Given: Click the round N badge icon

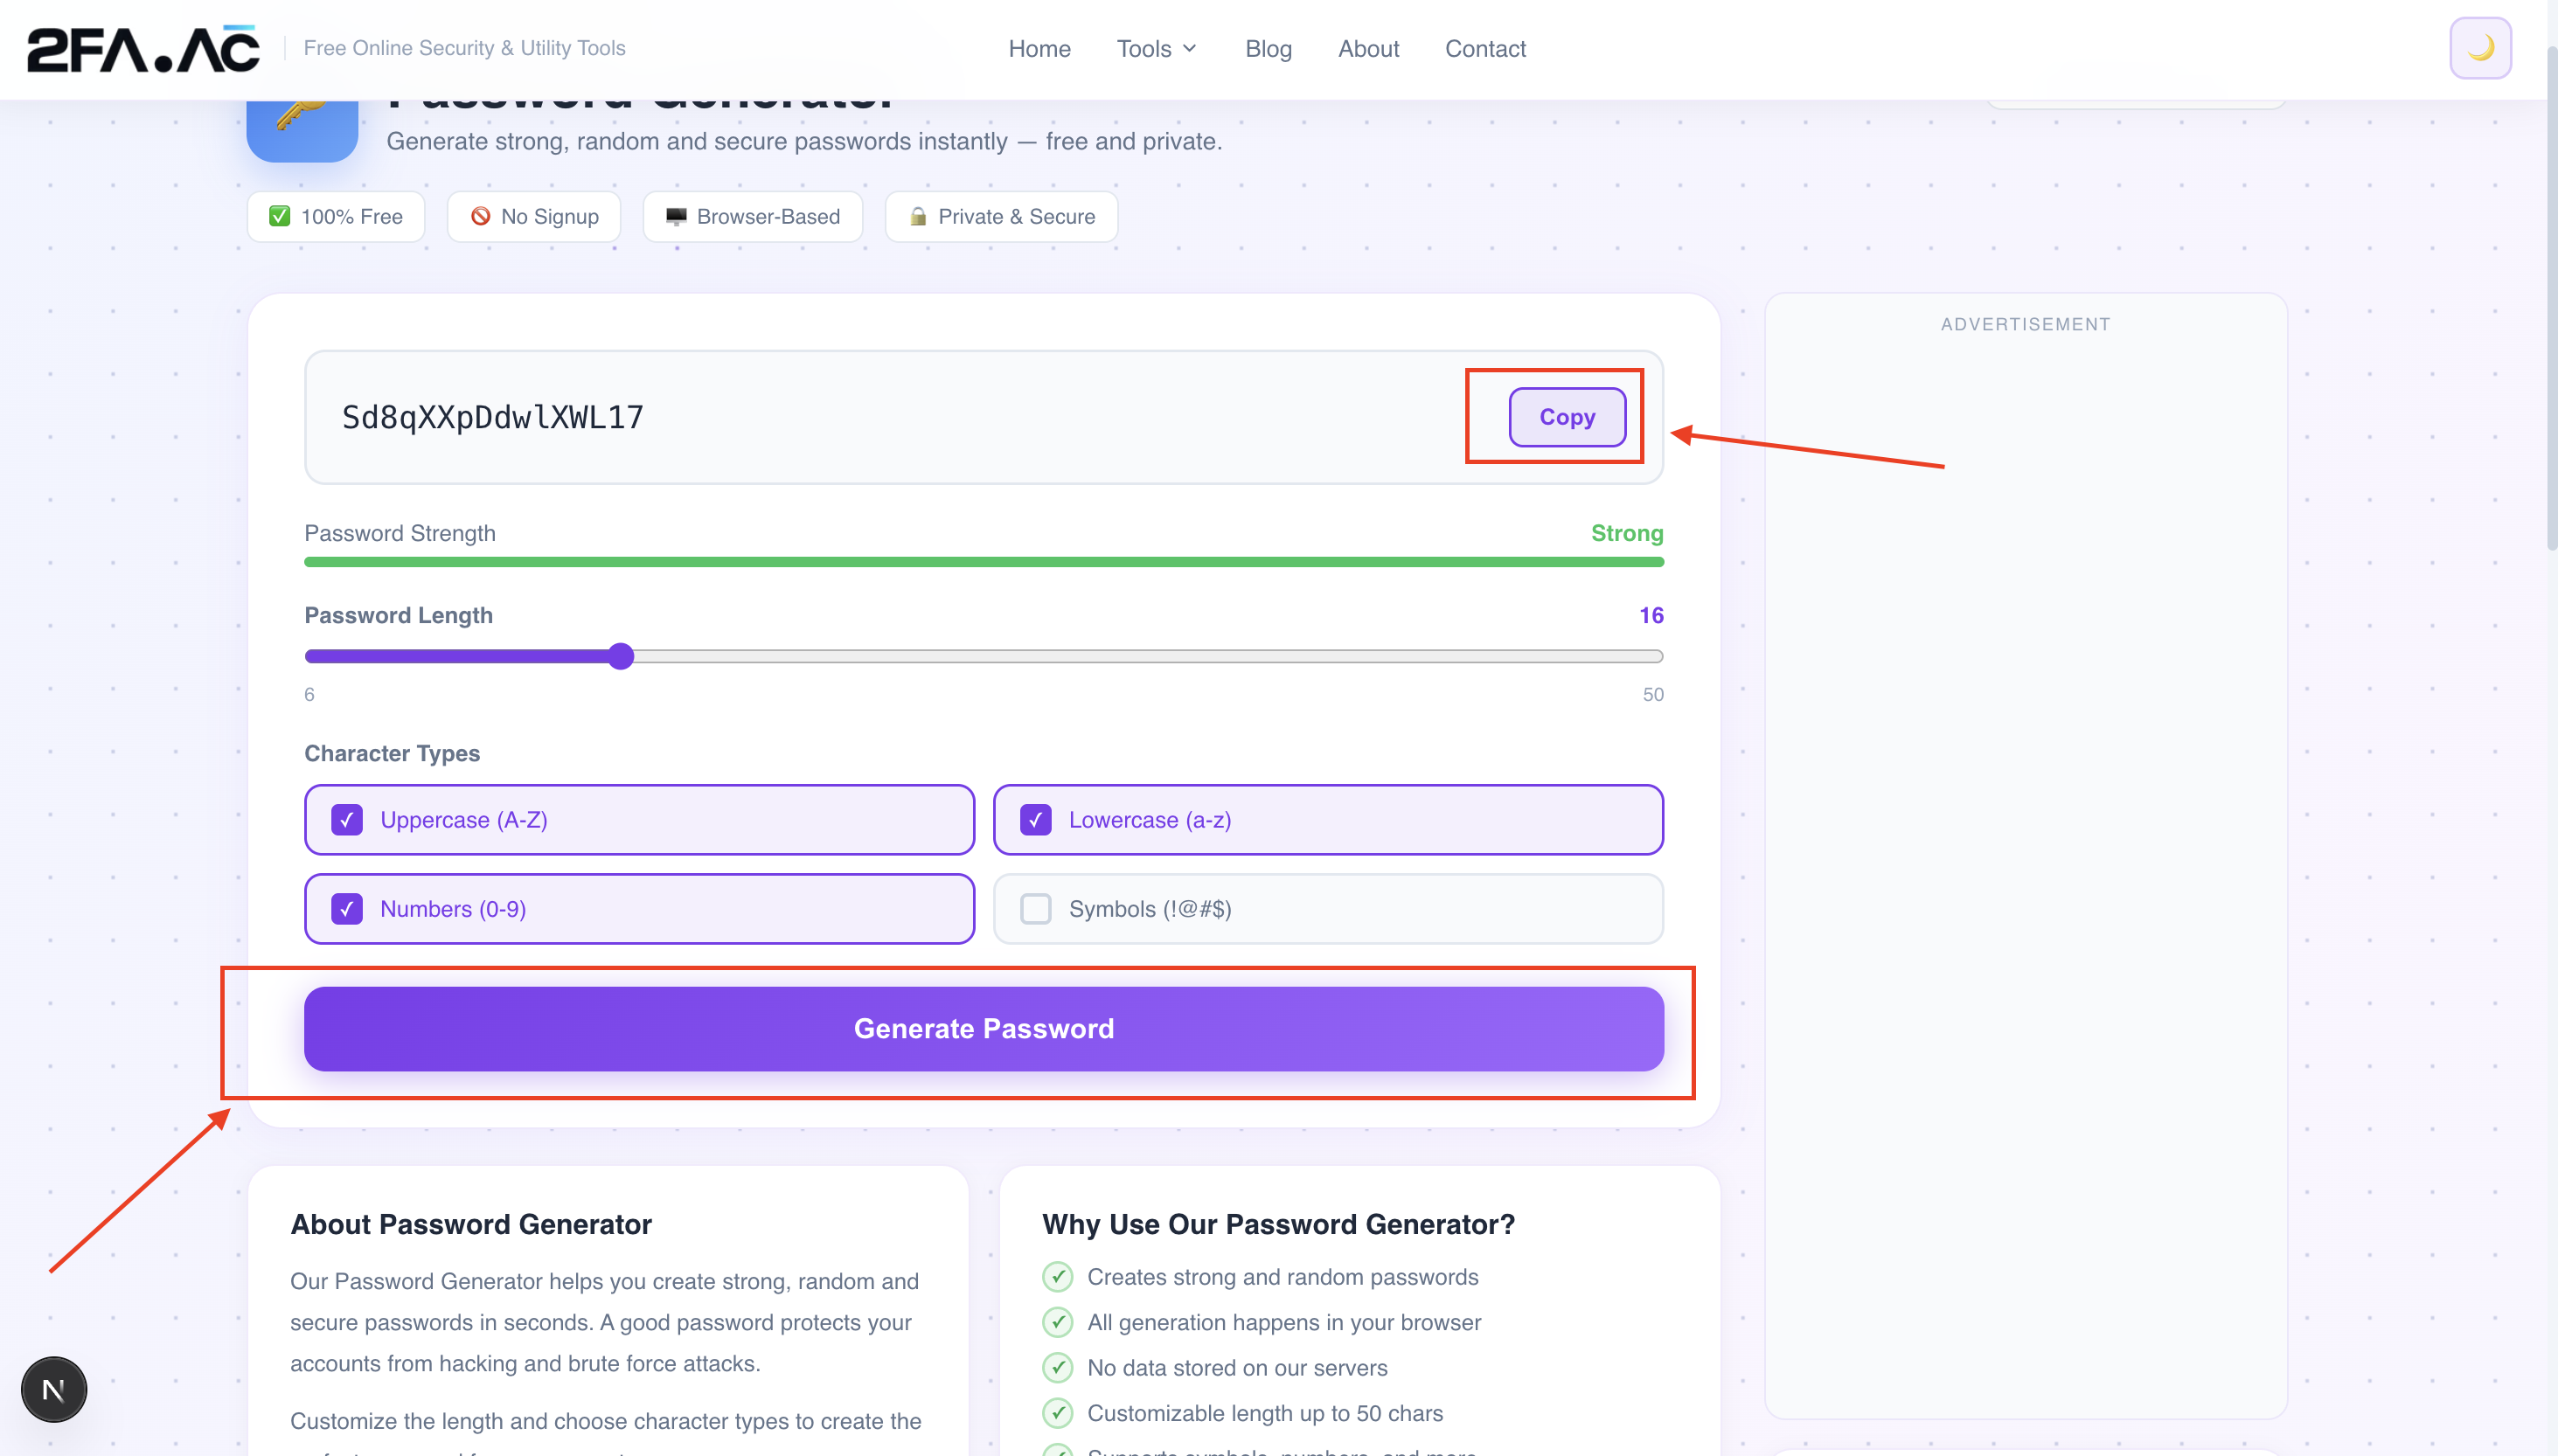Looking at the screenshot, I should point(54,1389).
